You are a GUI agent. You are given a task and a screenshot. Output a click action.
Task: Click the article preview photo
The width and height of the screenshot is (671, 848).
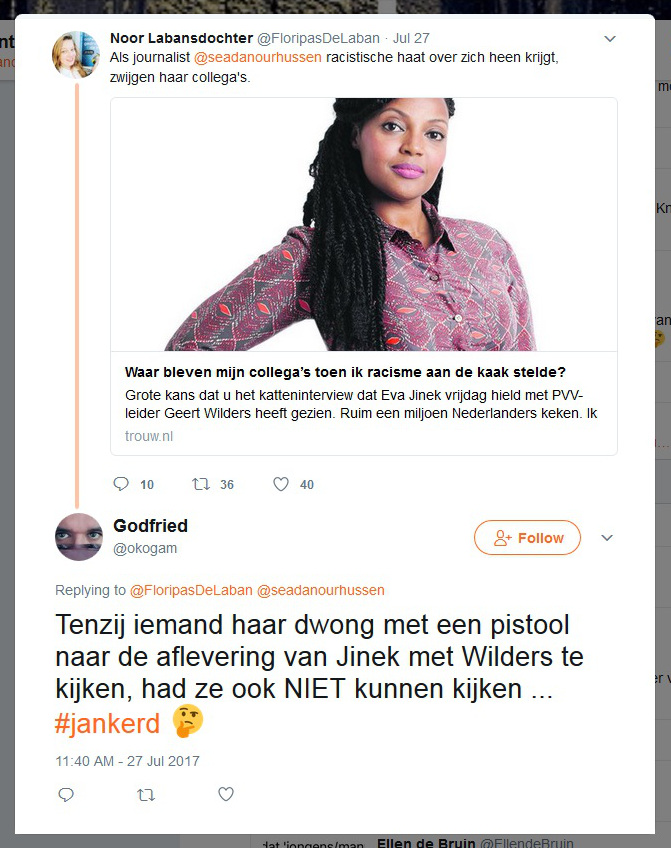coord(364,224)
